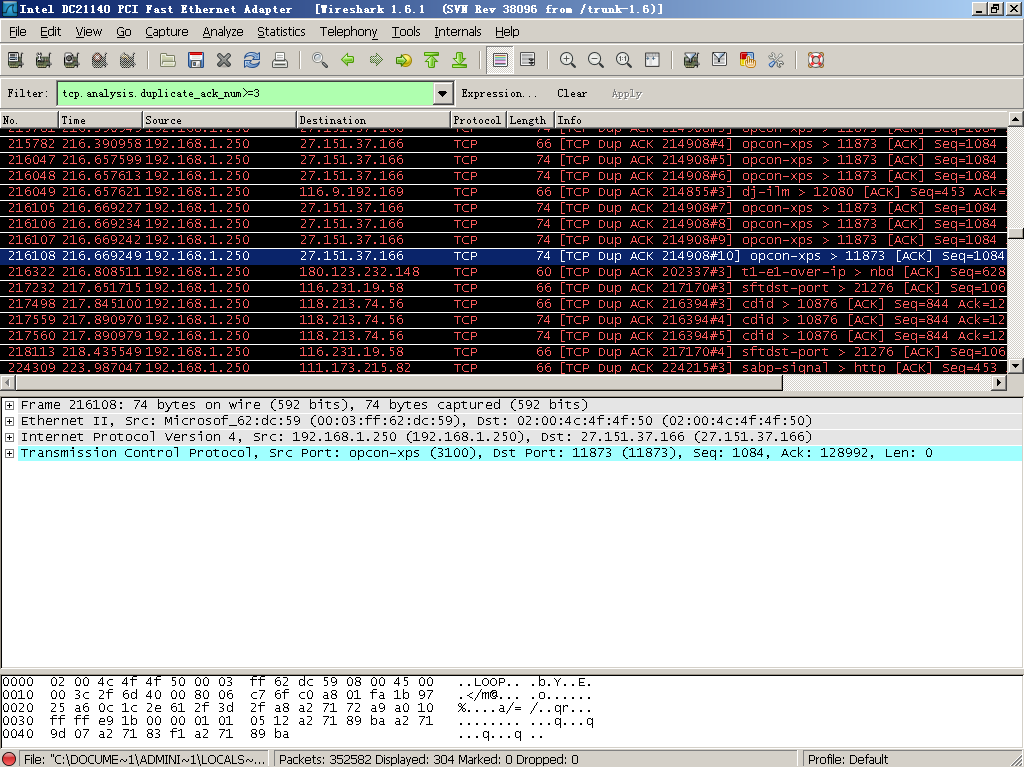Screen dimensions: 1024x768
Task: Open the Internals menu
Action: (x=457, y=31)
